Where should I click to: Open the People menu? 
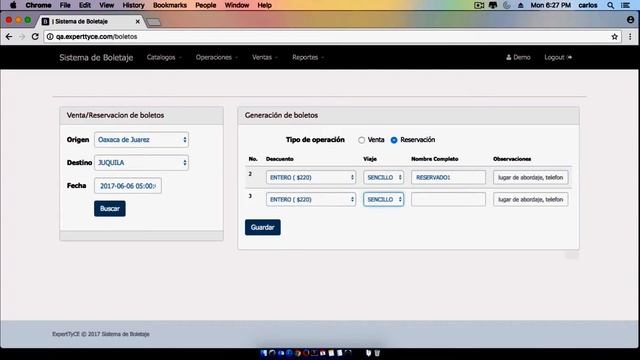click(x=206, y=5)
